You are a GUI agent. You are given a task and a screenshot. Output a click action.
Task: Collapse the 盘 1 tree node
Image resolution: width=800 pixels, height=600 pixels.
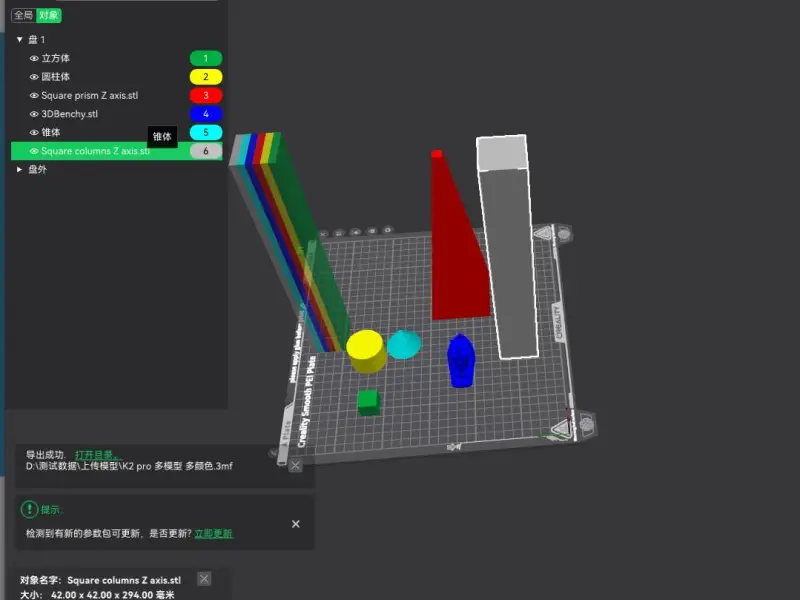19,39
